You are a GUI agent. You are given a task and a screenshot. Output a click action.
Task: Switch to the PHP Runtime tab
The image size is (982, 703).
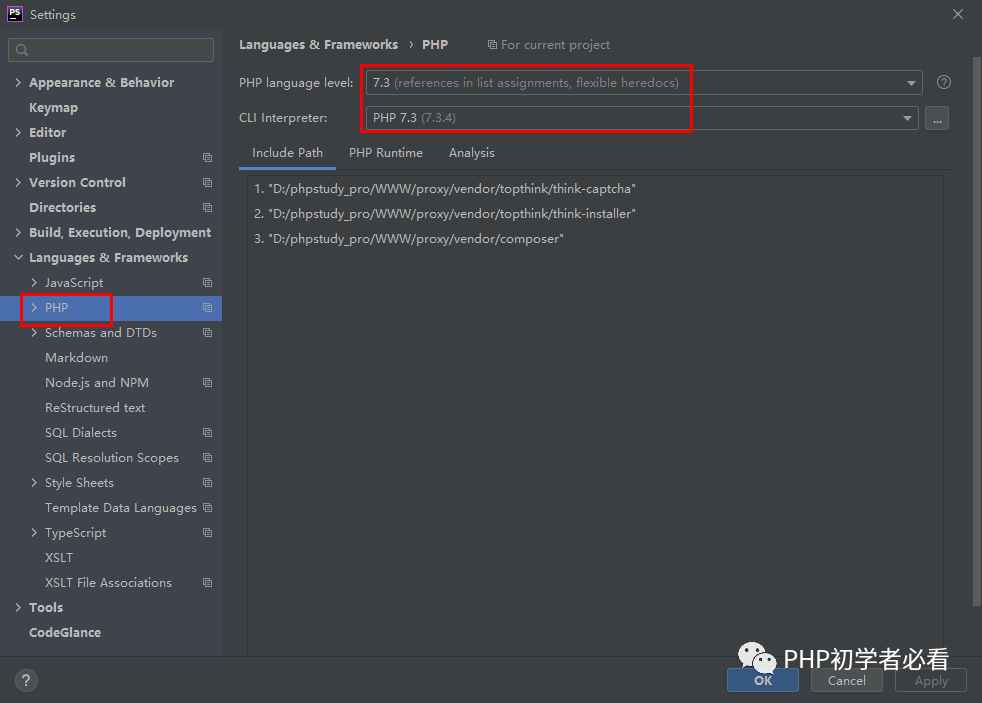pyautogui.click(x=386, y=153)
